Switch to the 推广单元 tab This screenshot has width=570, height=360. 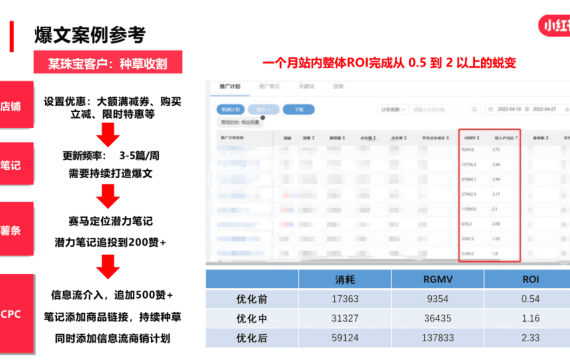click(269, 87)
